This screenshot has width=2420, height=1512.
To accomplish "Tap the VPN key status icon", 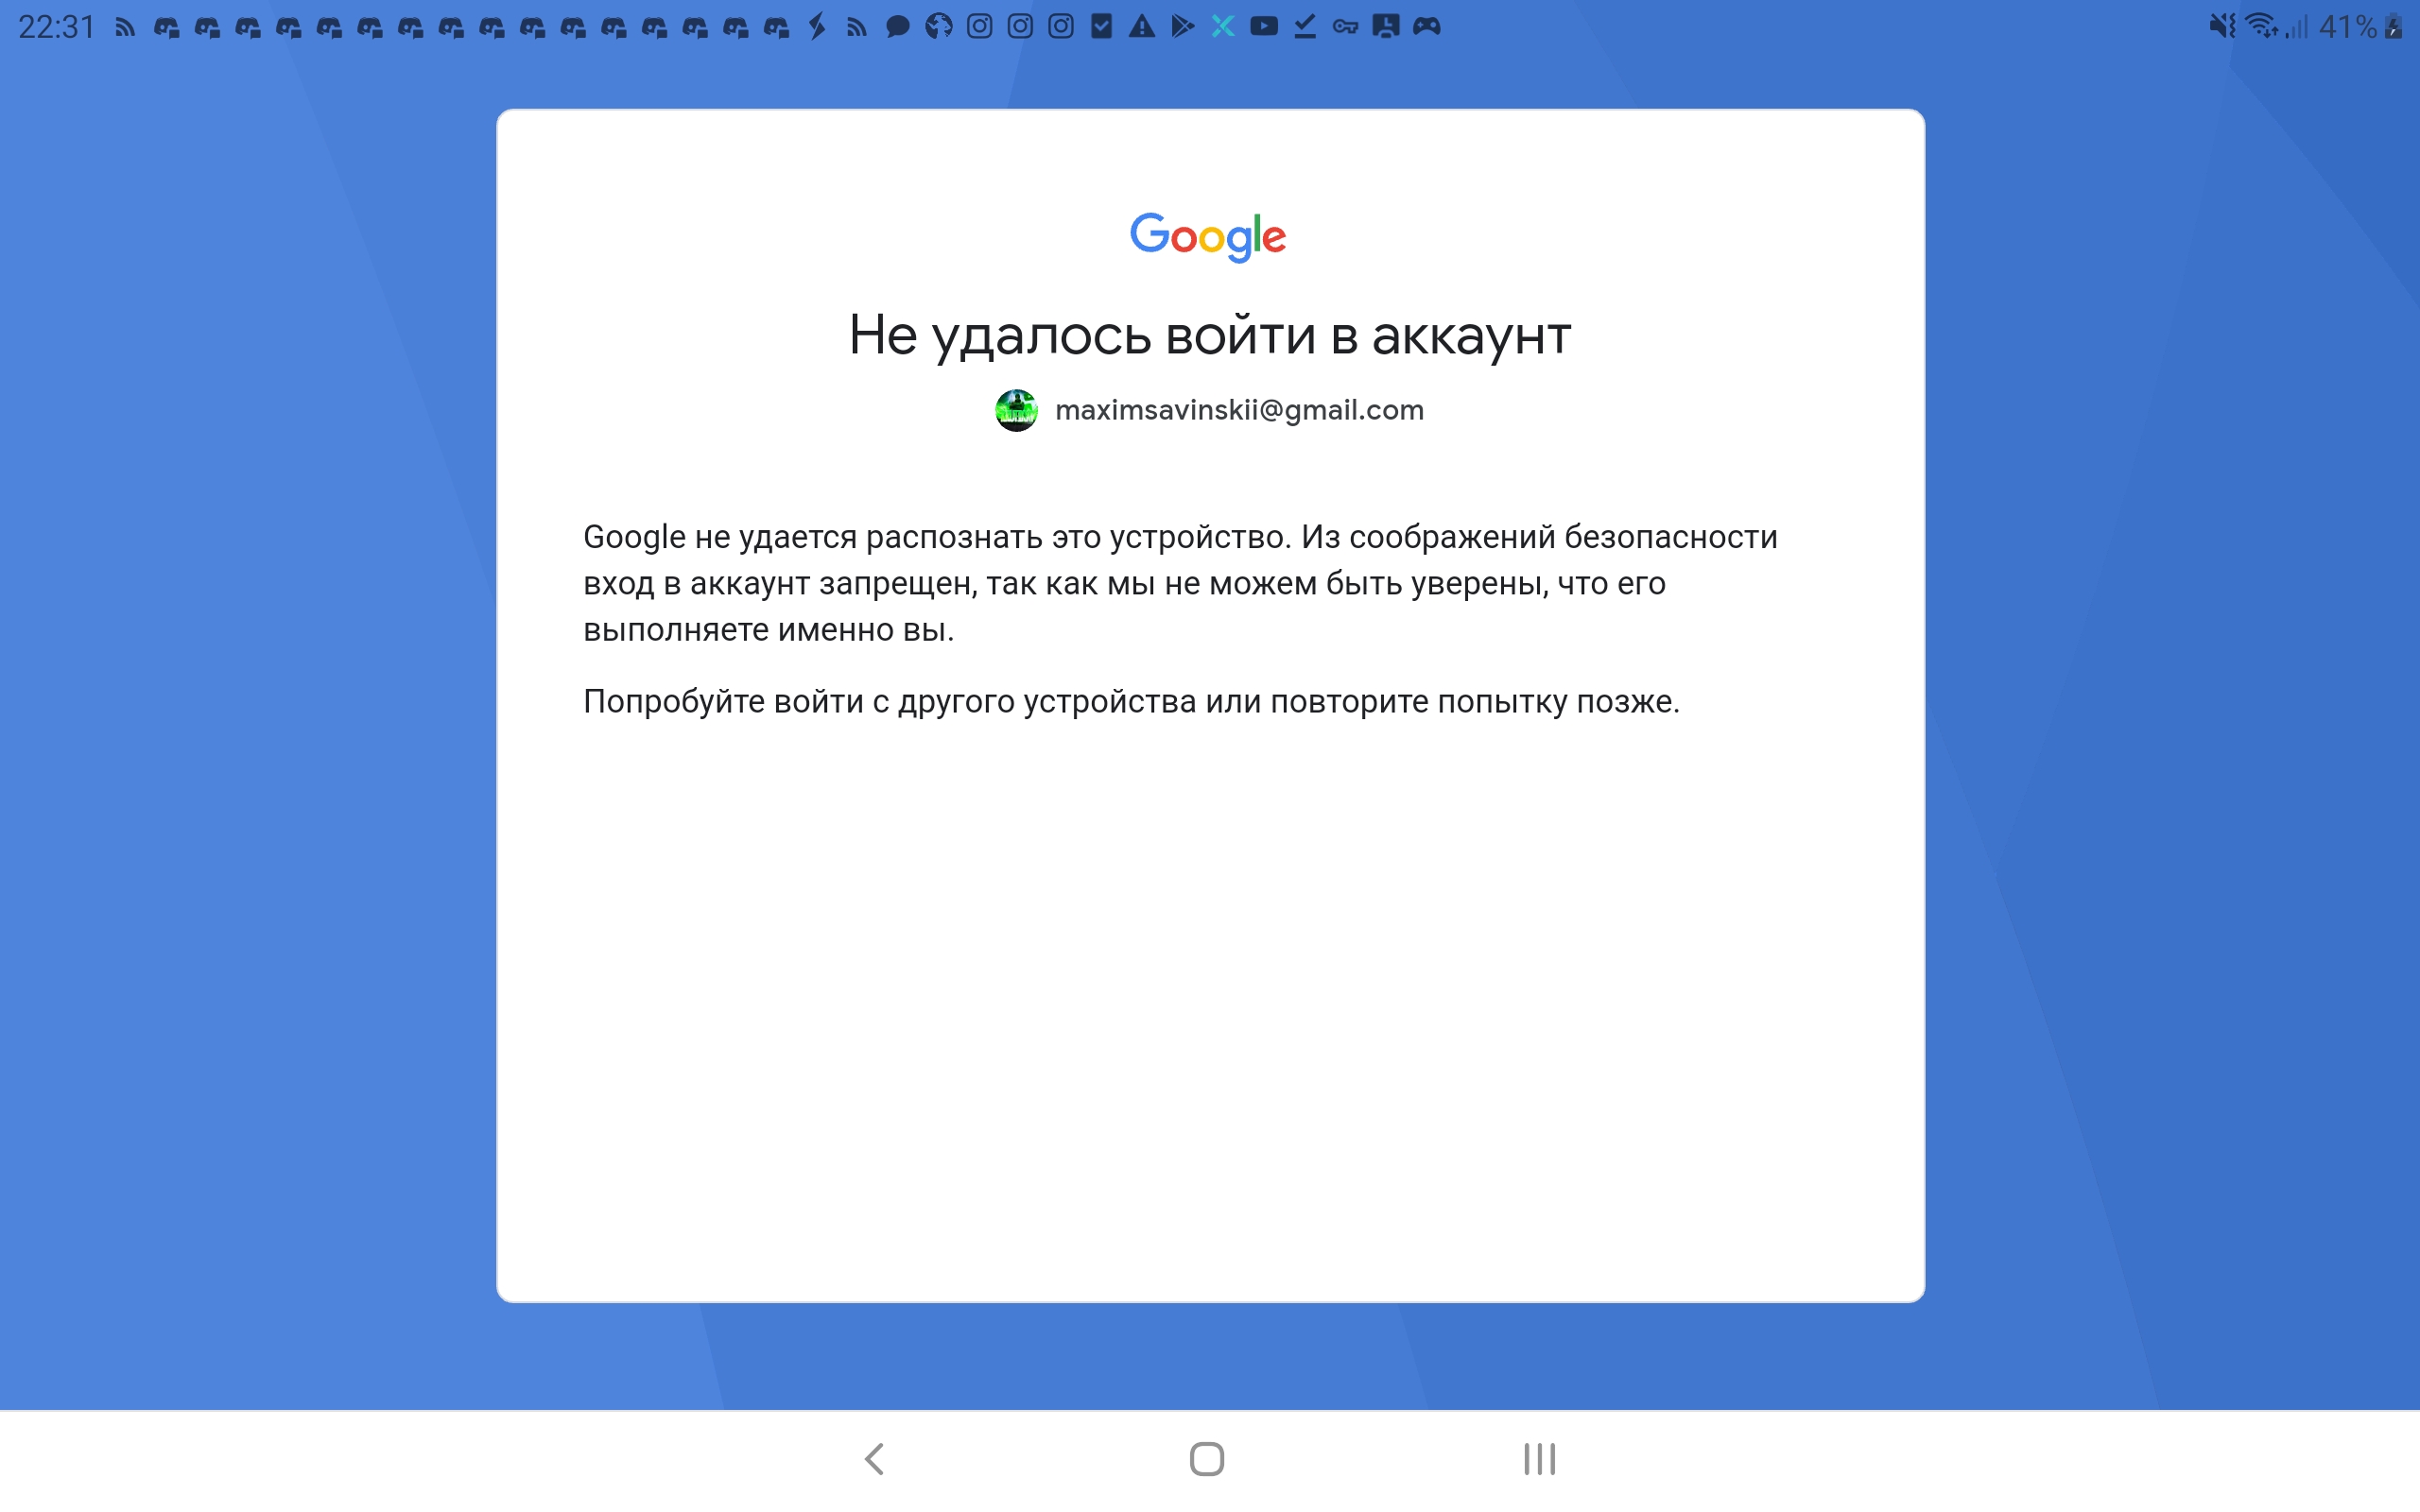I will click(1346, 26).
